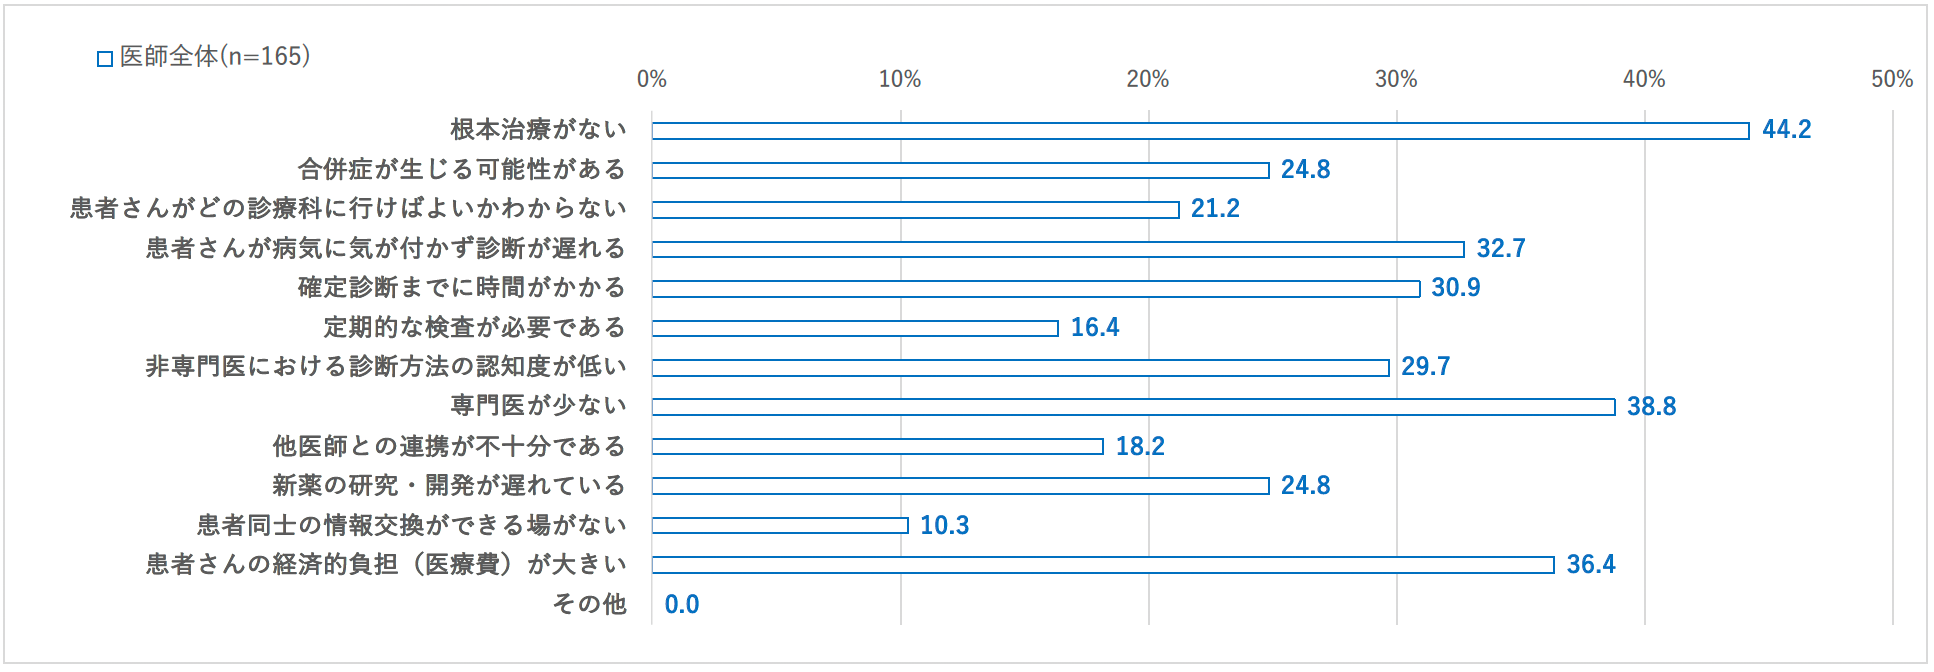Viewport: 1934px width, 672px height.
Task: Click the その他 category label
Action: click(590, 604)
